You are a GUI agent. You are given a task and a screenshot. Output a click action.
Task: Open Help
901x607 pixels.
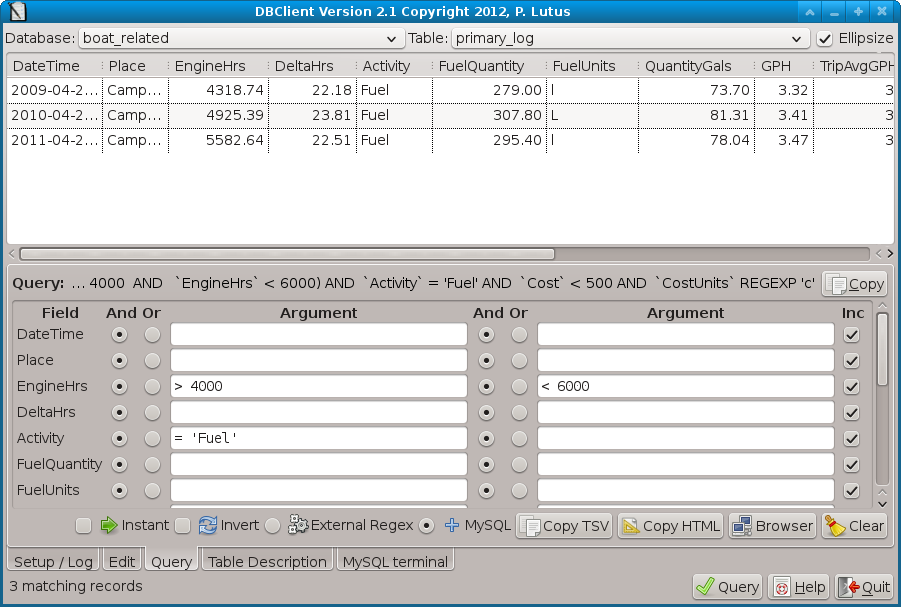pos(799,587)
